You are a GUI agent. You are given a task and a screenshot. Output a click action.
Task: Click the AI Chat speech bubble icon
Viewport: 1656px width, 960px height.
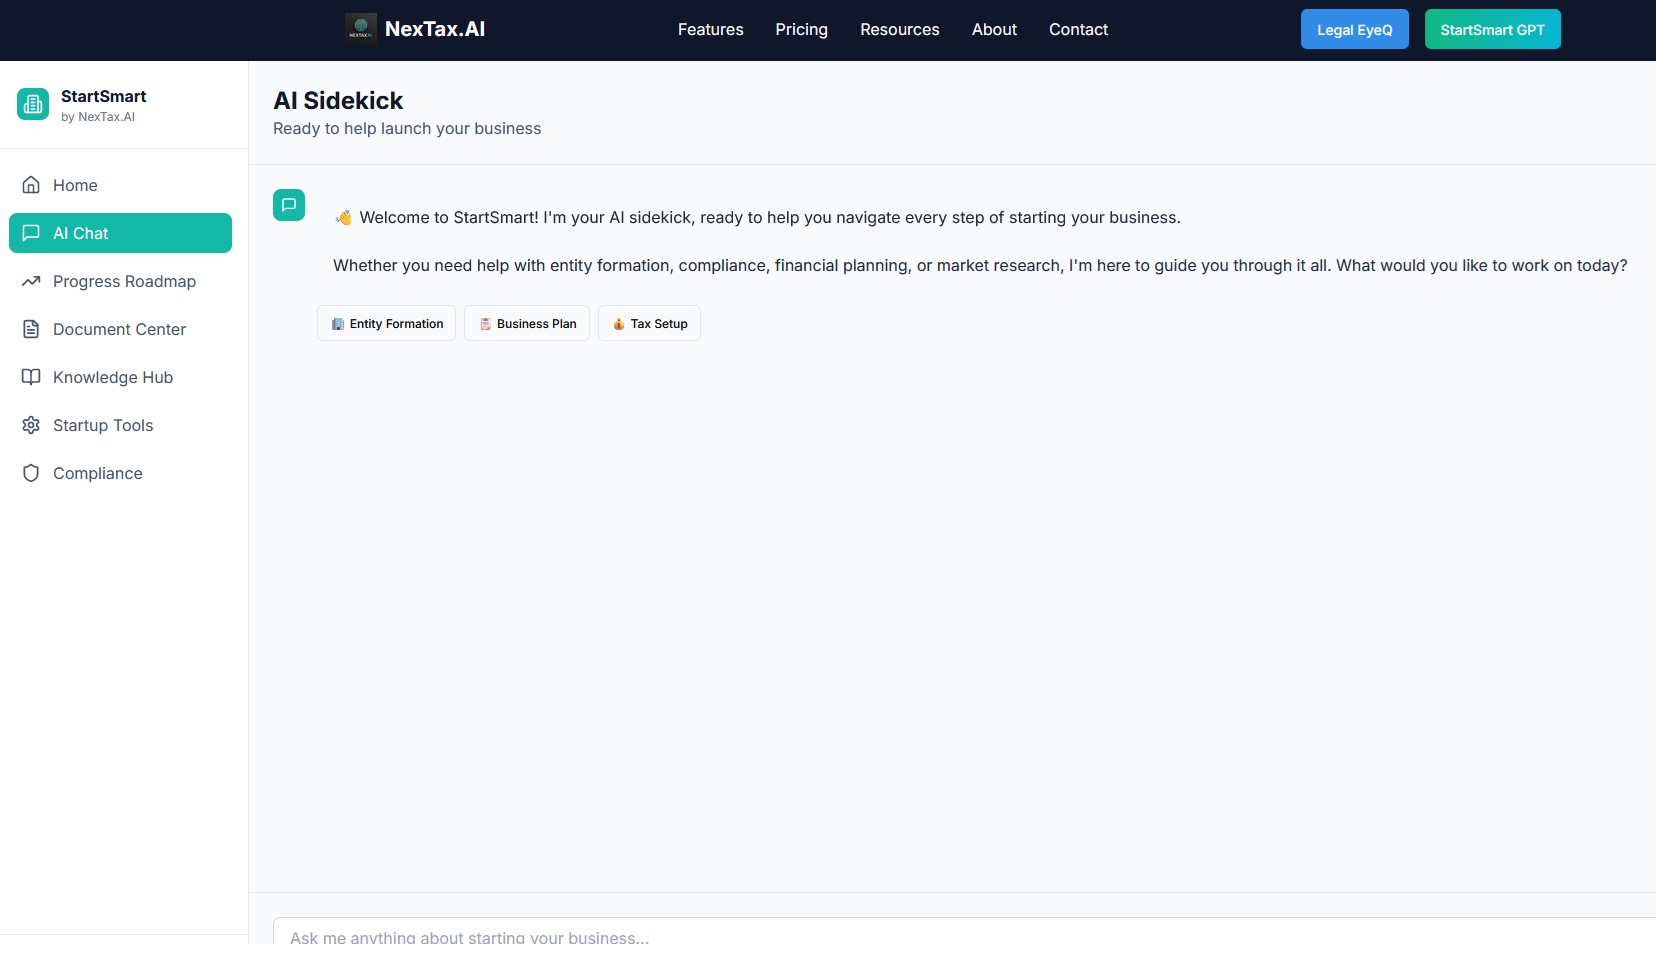31,233
